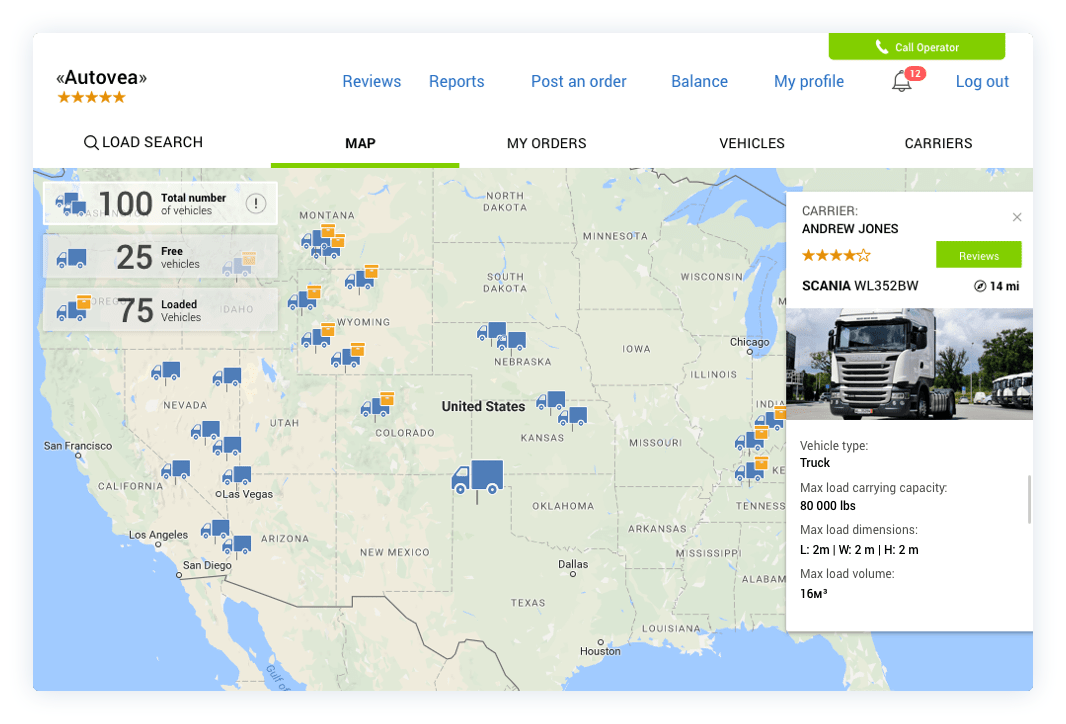Go to My profile
This screenshot has height=724, width=1066.
pos(809,82)
